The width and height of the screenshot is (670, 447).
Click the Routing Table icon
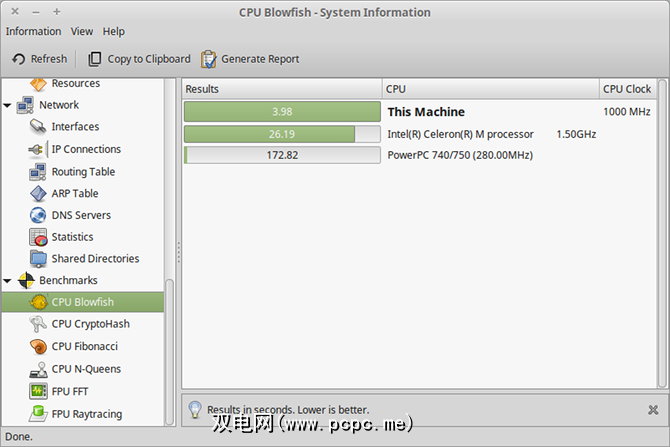[x=38, y=172]
